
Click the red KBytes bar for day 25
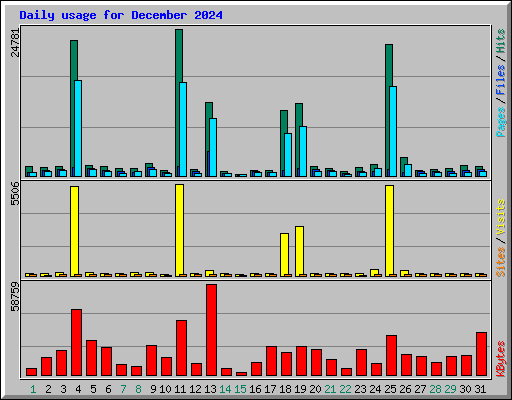tap(391, 356)
